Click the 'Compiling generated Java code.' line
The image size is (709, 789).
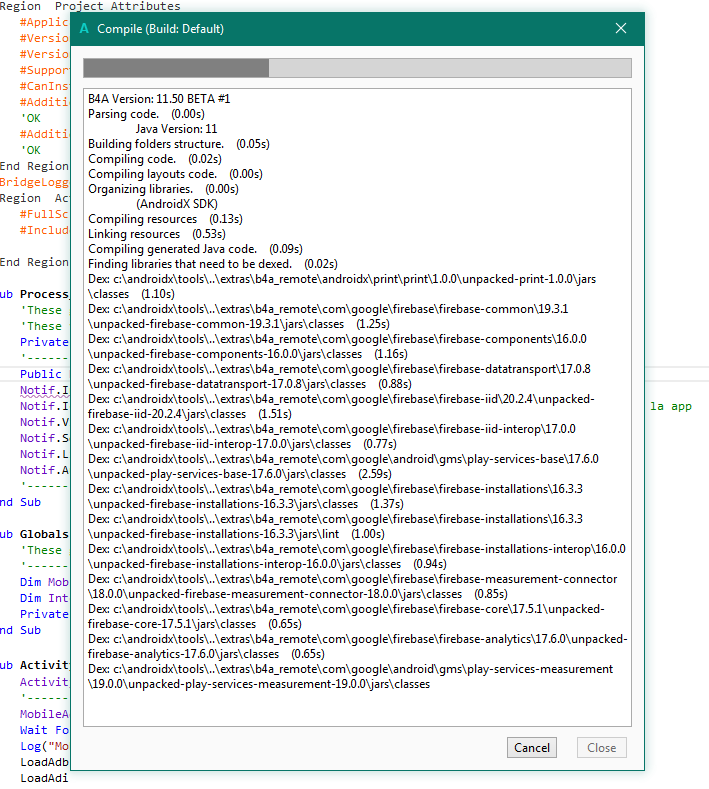tap(195, 249)
